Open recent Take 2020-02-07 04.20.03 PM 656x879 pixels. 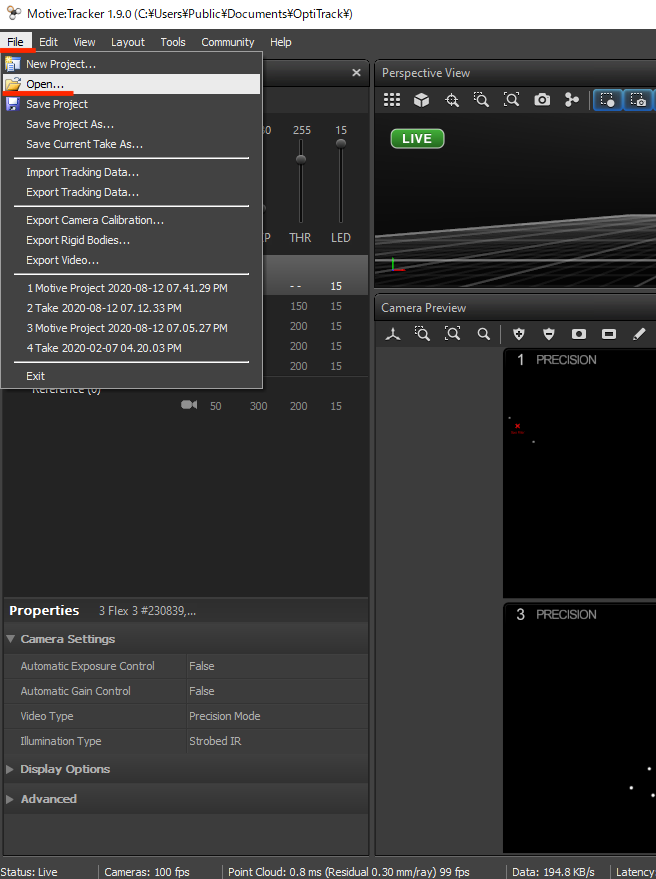[132, 348]
